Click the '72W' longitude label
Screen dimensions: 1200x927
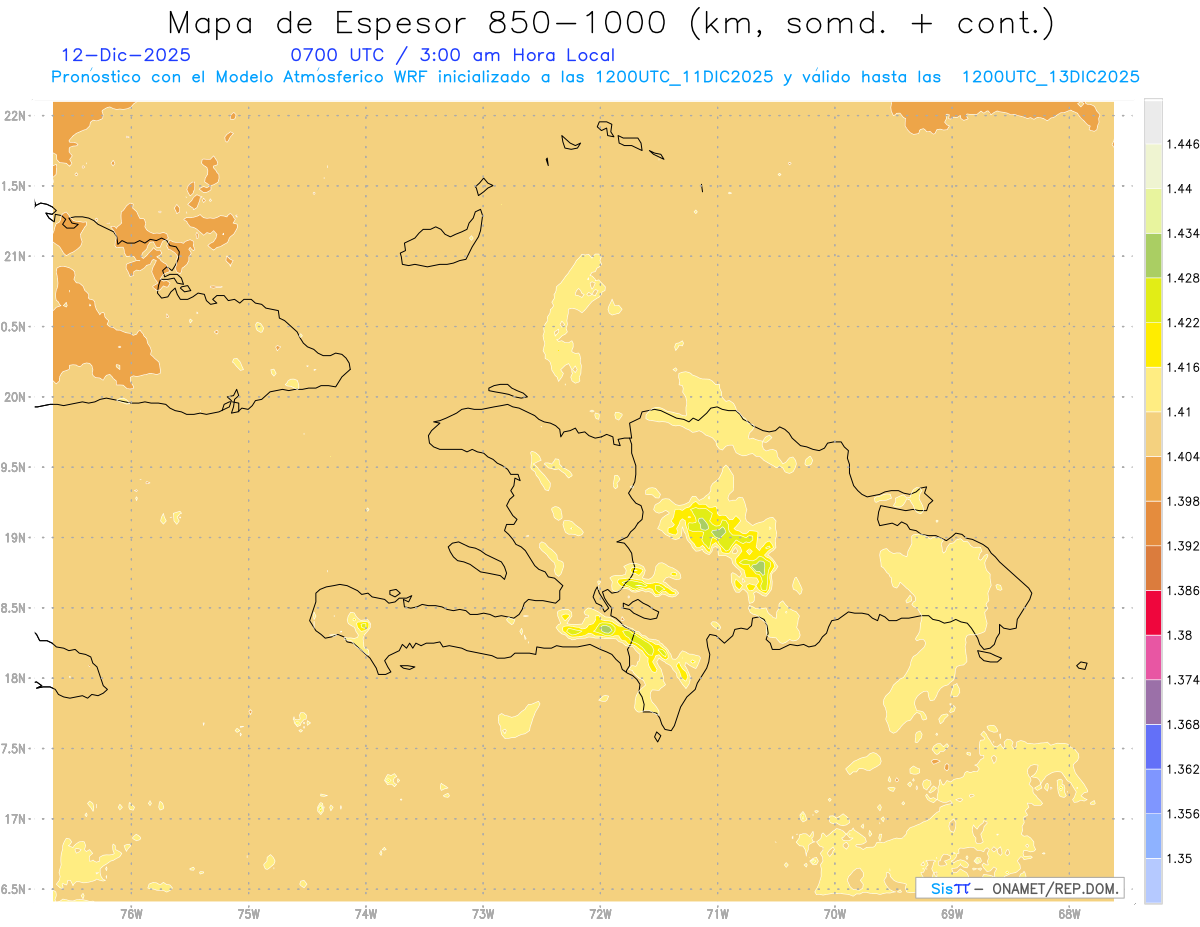click(x=600, y=913)
